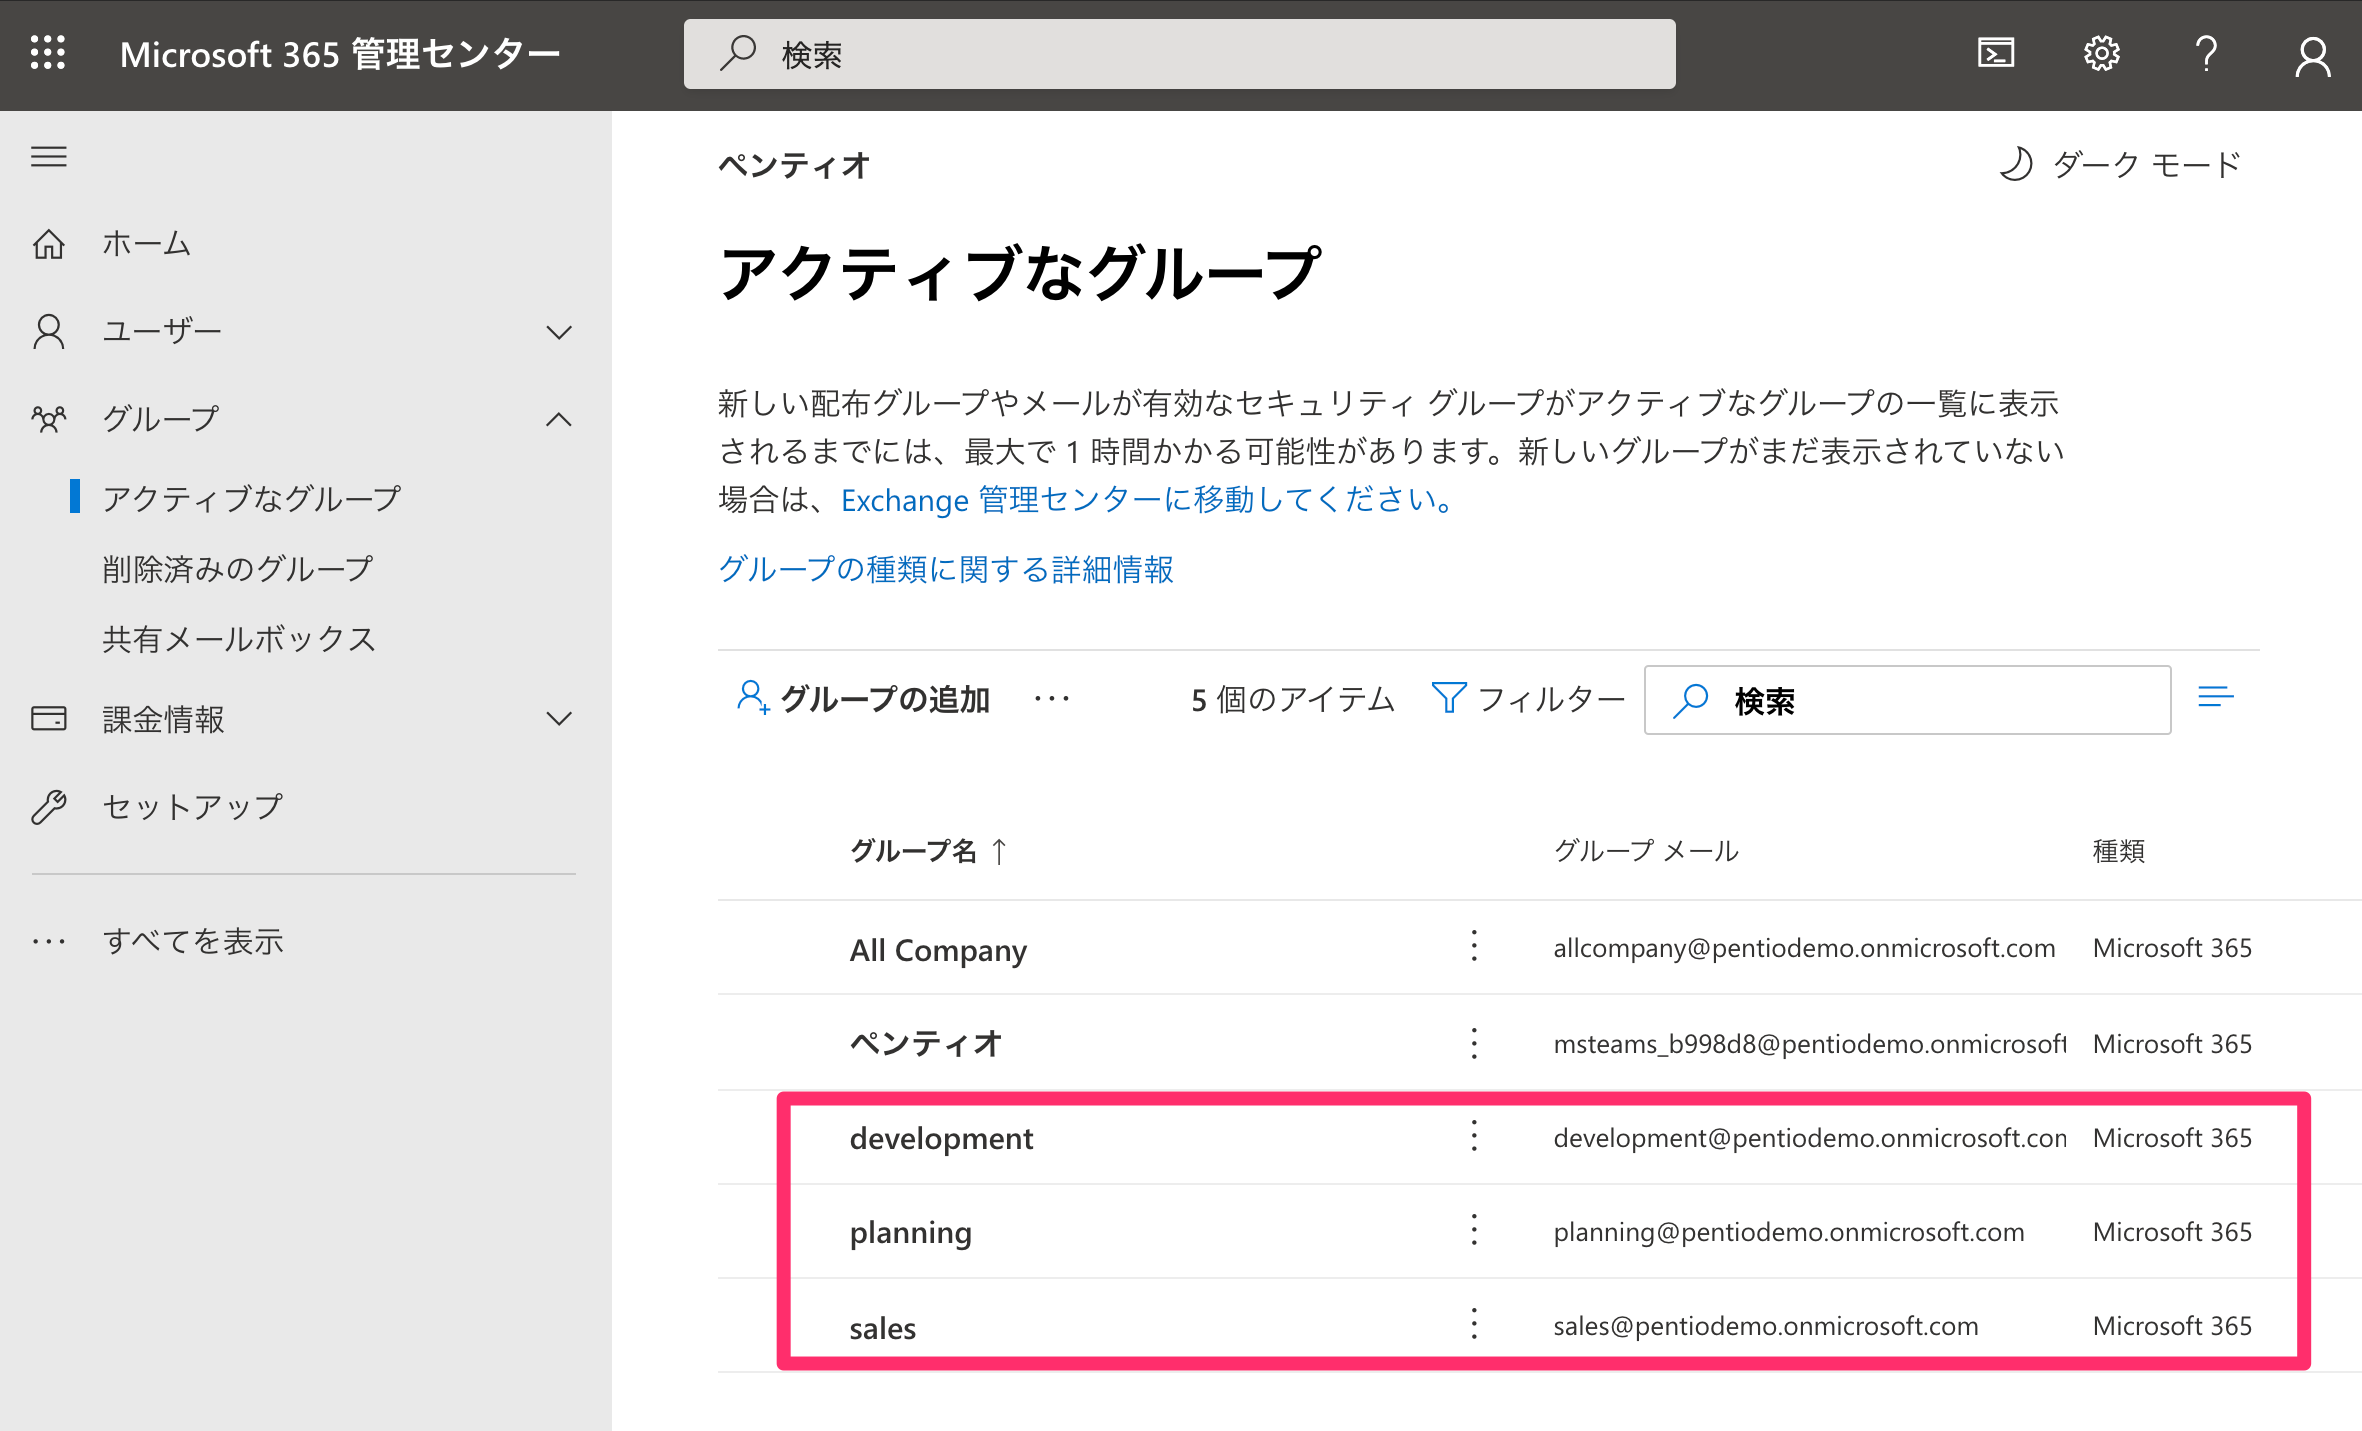Click Microsoft 365 type in planning row
This screenshot has width=2362, height=1431.
(2172, 1232)
